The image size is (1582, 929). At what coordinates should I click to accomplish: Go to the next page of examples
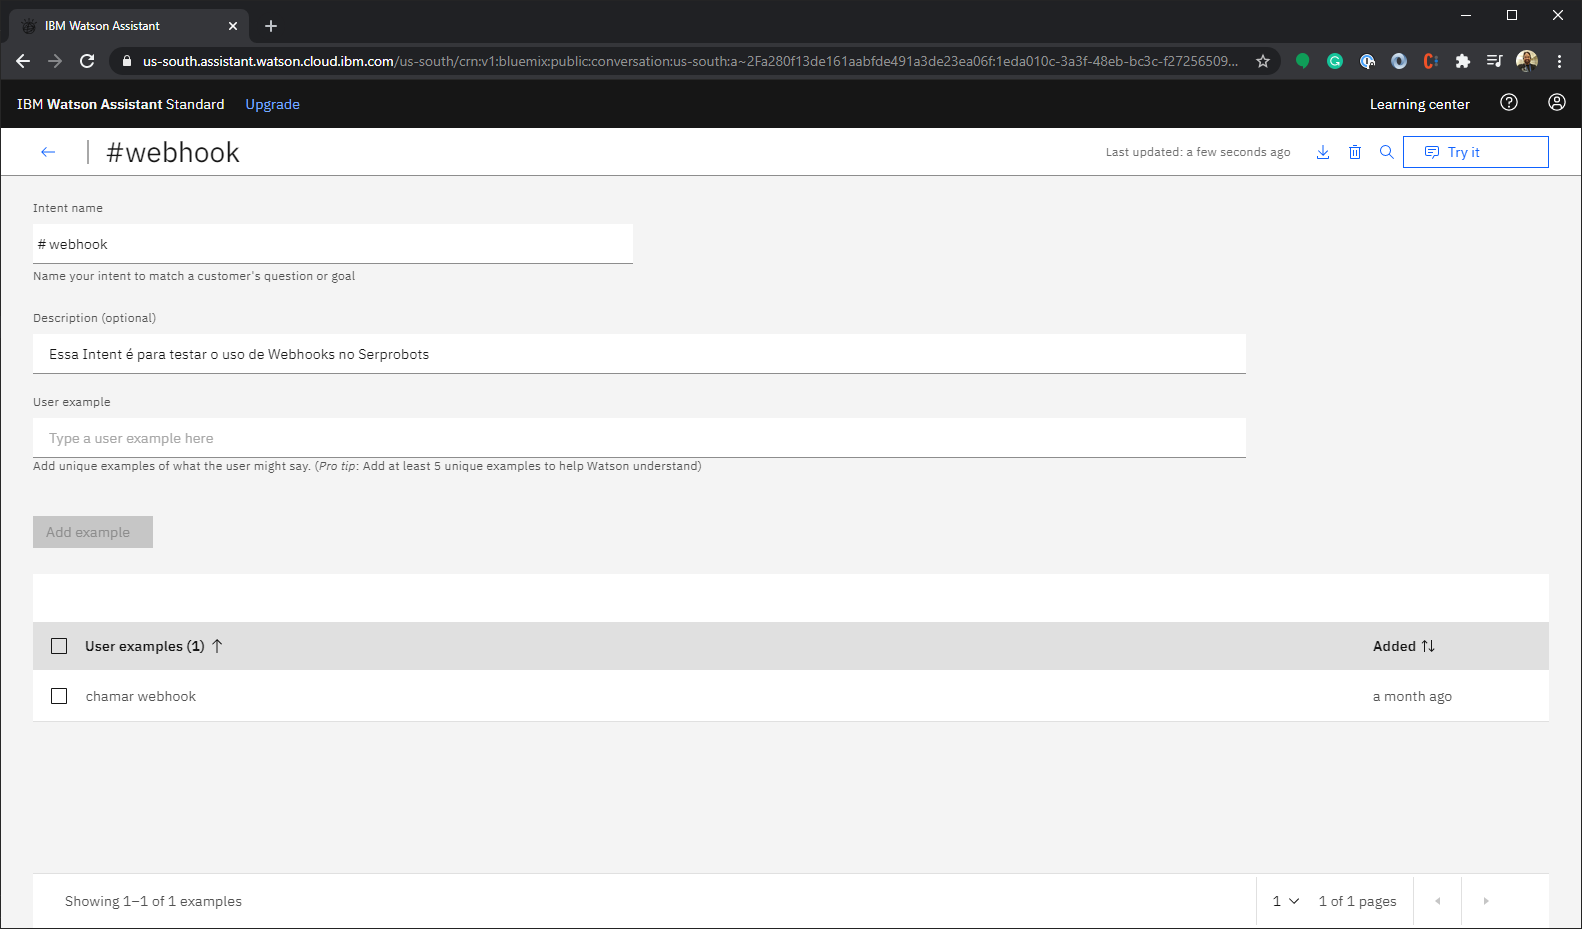tap(1486, 901)
